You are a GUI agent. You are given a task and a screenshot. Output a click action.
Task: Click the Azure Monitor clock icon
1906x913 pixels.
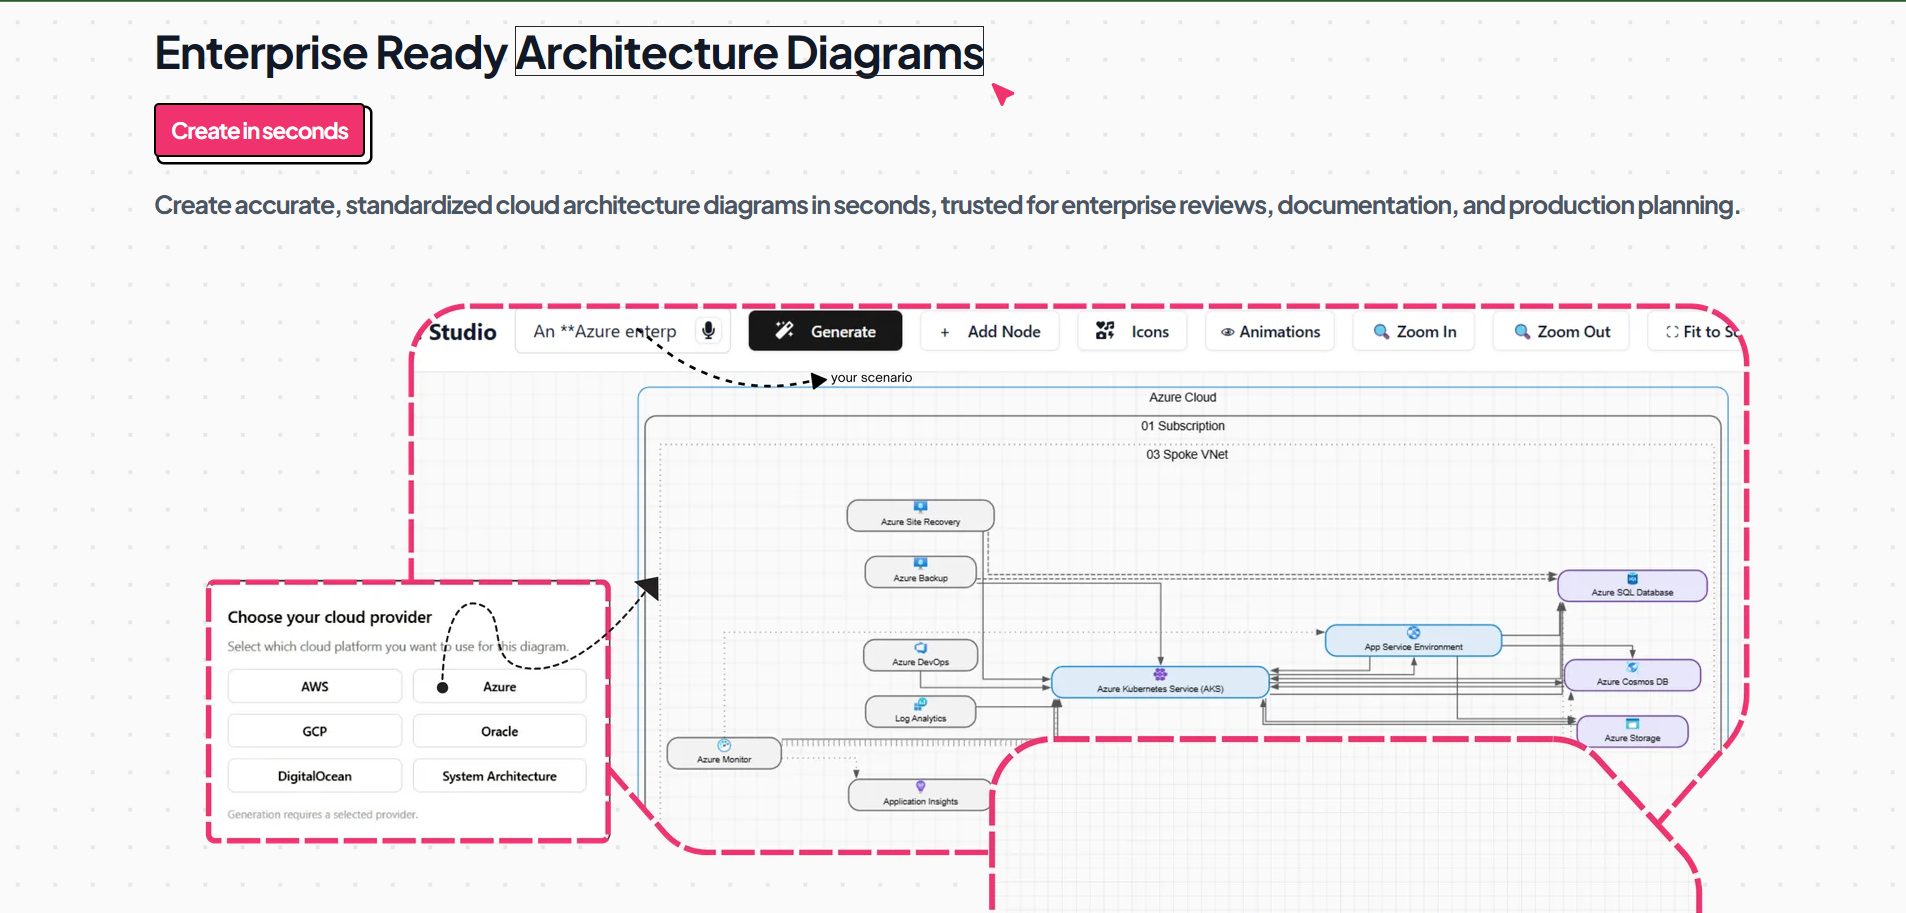(x=722, y=746)
